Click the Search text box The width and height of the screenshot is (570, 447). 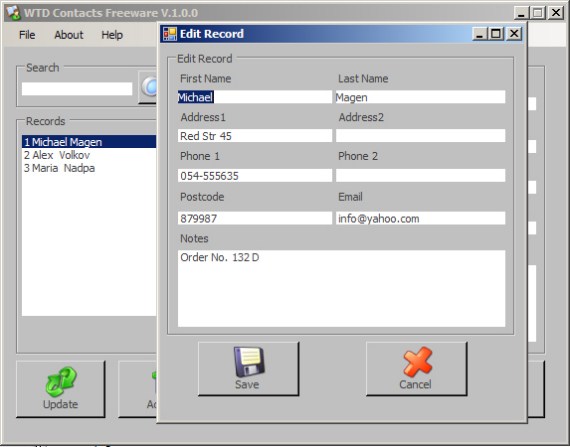pyautogui.click(x=77, y=89)
